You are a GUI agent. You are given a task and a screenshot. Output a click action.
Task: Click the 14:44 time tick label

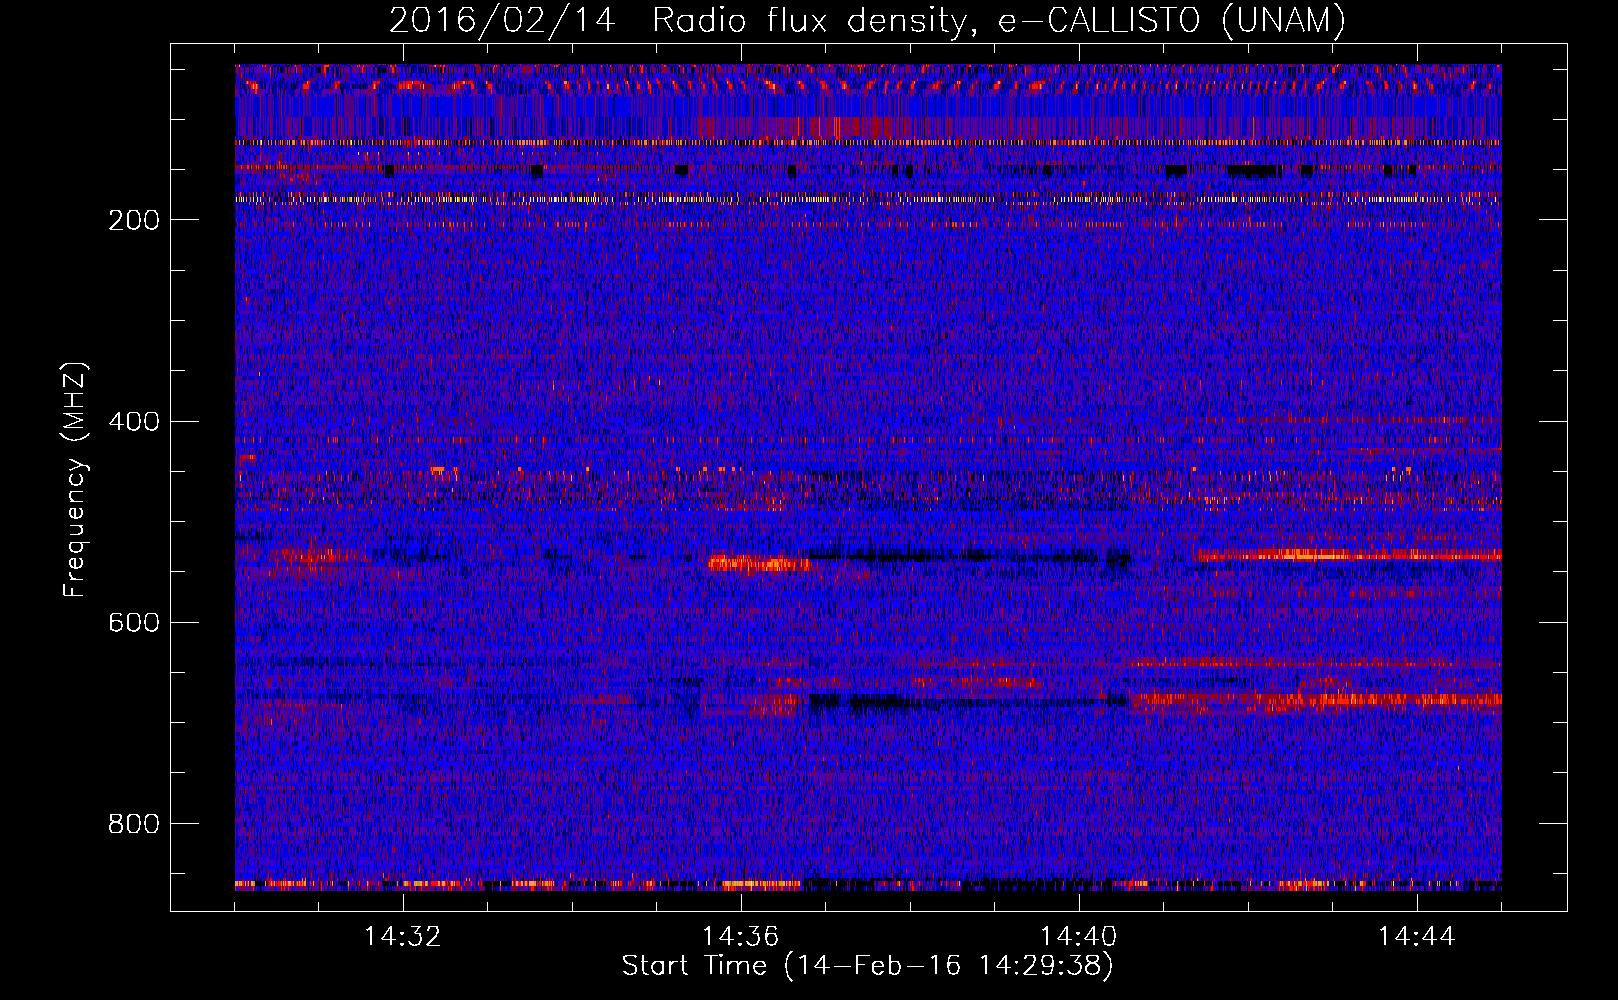click(x=1416, y=936)
